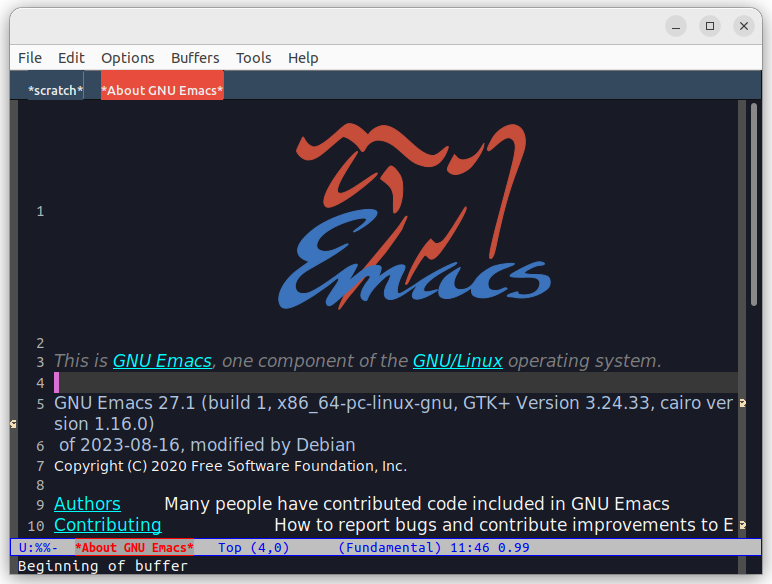Close the Emacs window
The image size is (772, 584).
(x=744, y=26)
